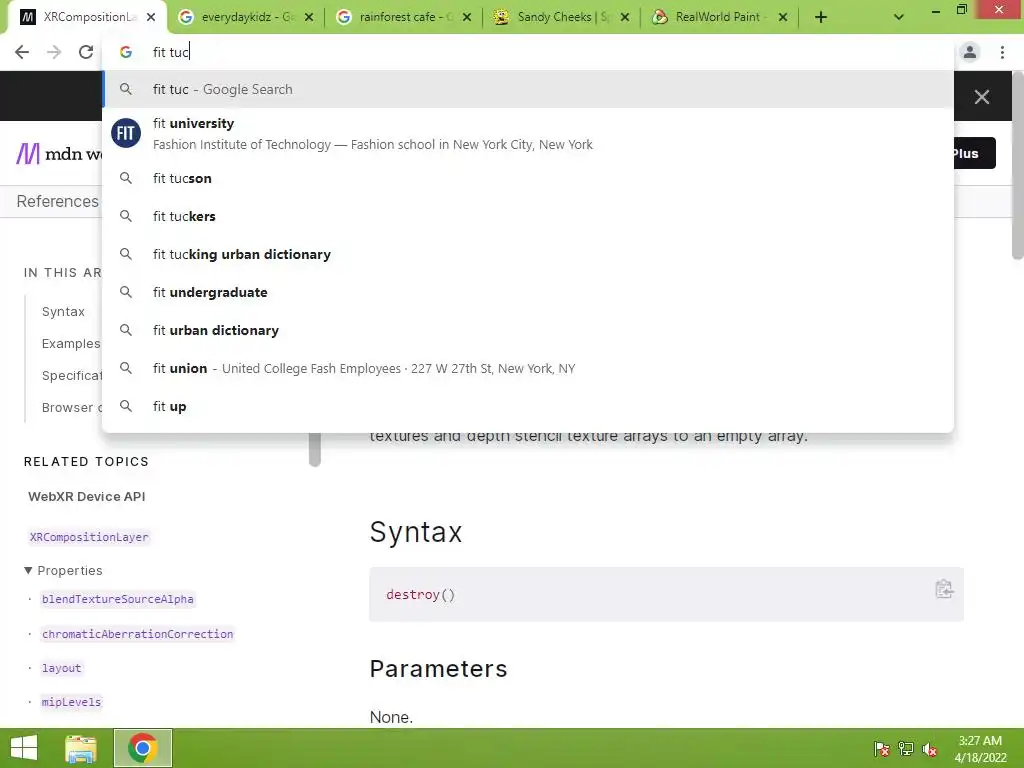Viewport: 1024px width, 768px height.
Task: Close the XRCompositionLayer tab
Action: pyautogui.click(x=151, y=17)
